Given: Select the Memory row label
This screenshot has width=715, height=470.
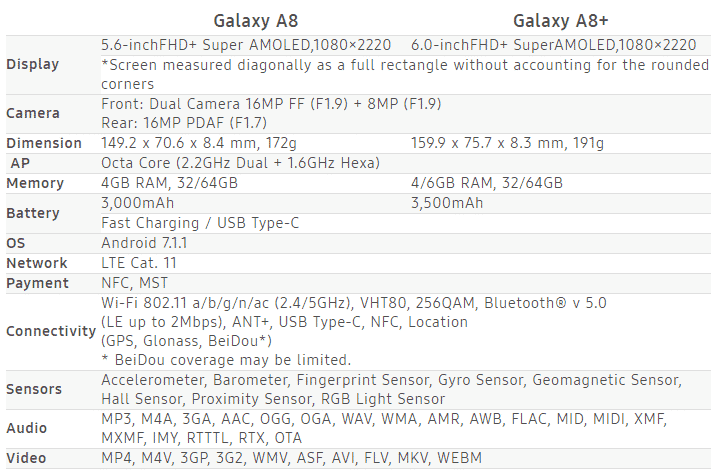Looking at the screenshot, I should point(35,183).
